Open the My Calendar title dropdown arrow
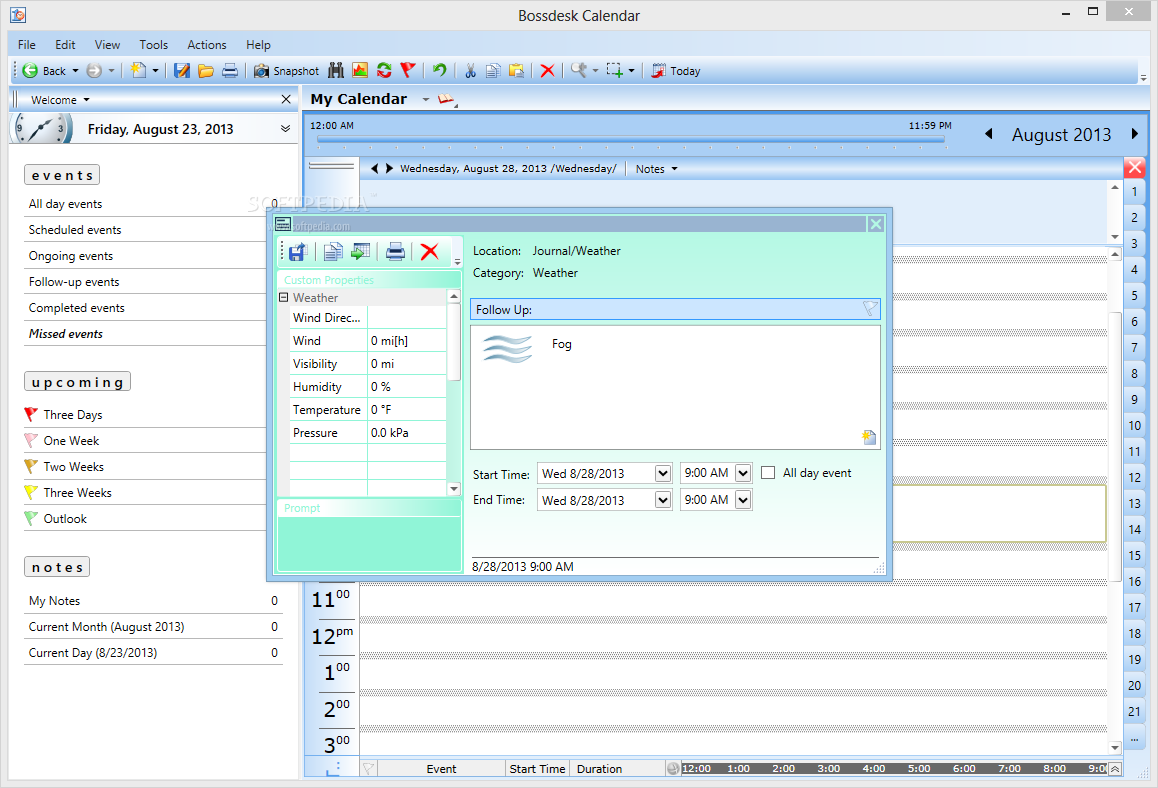Screen dimensions: 1158x788 click(425, 99)
